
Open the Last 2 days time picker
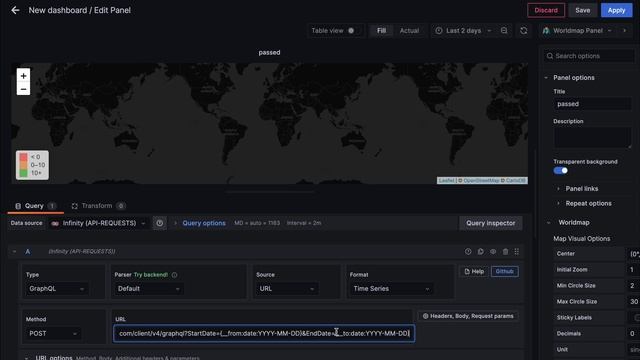click(463, 31)
